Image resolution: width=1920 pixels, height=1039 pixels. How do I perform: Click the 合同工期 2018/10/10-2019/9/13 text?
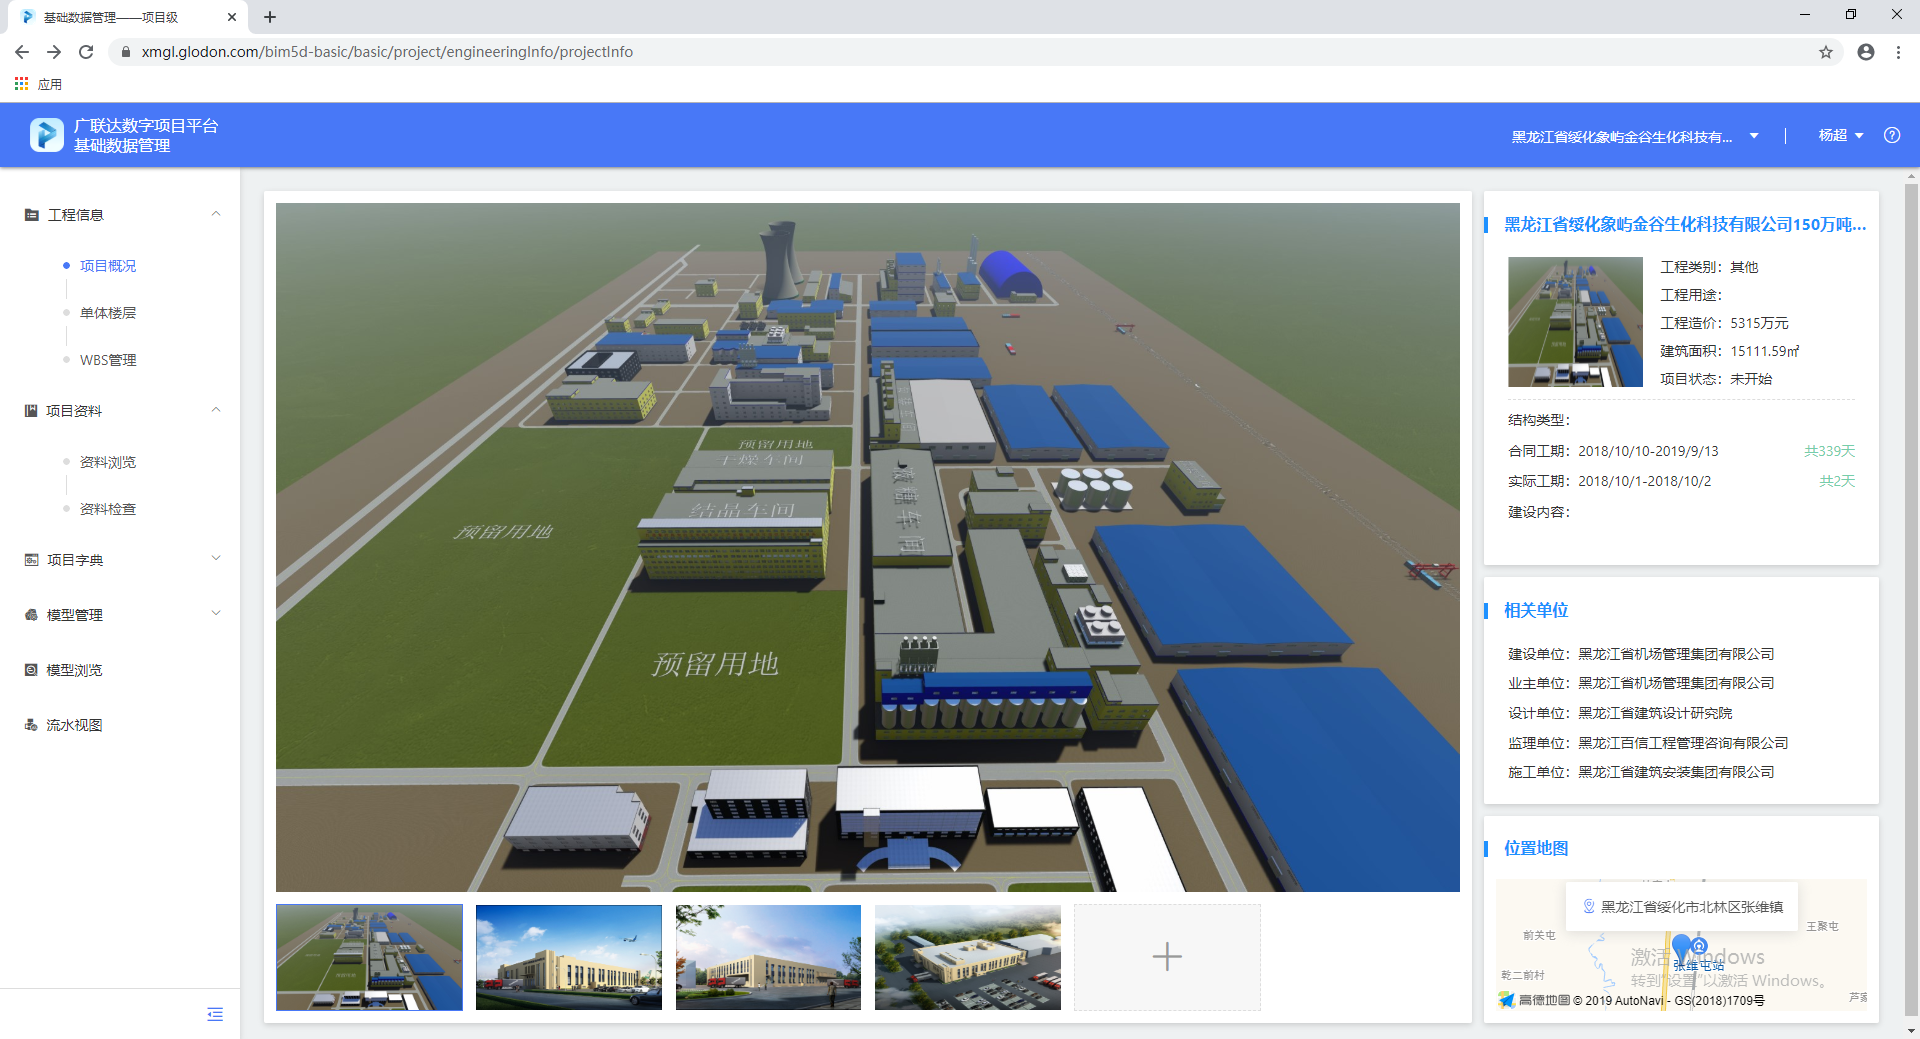click(1613, 451)
